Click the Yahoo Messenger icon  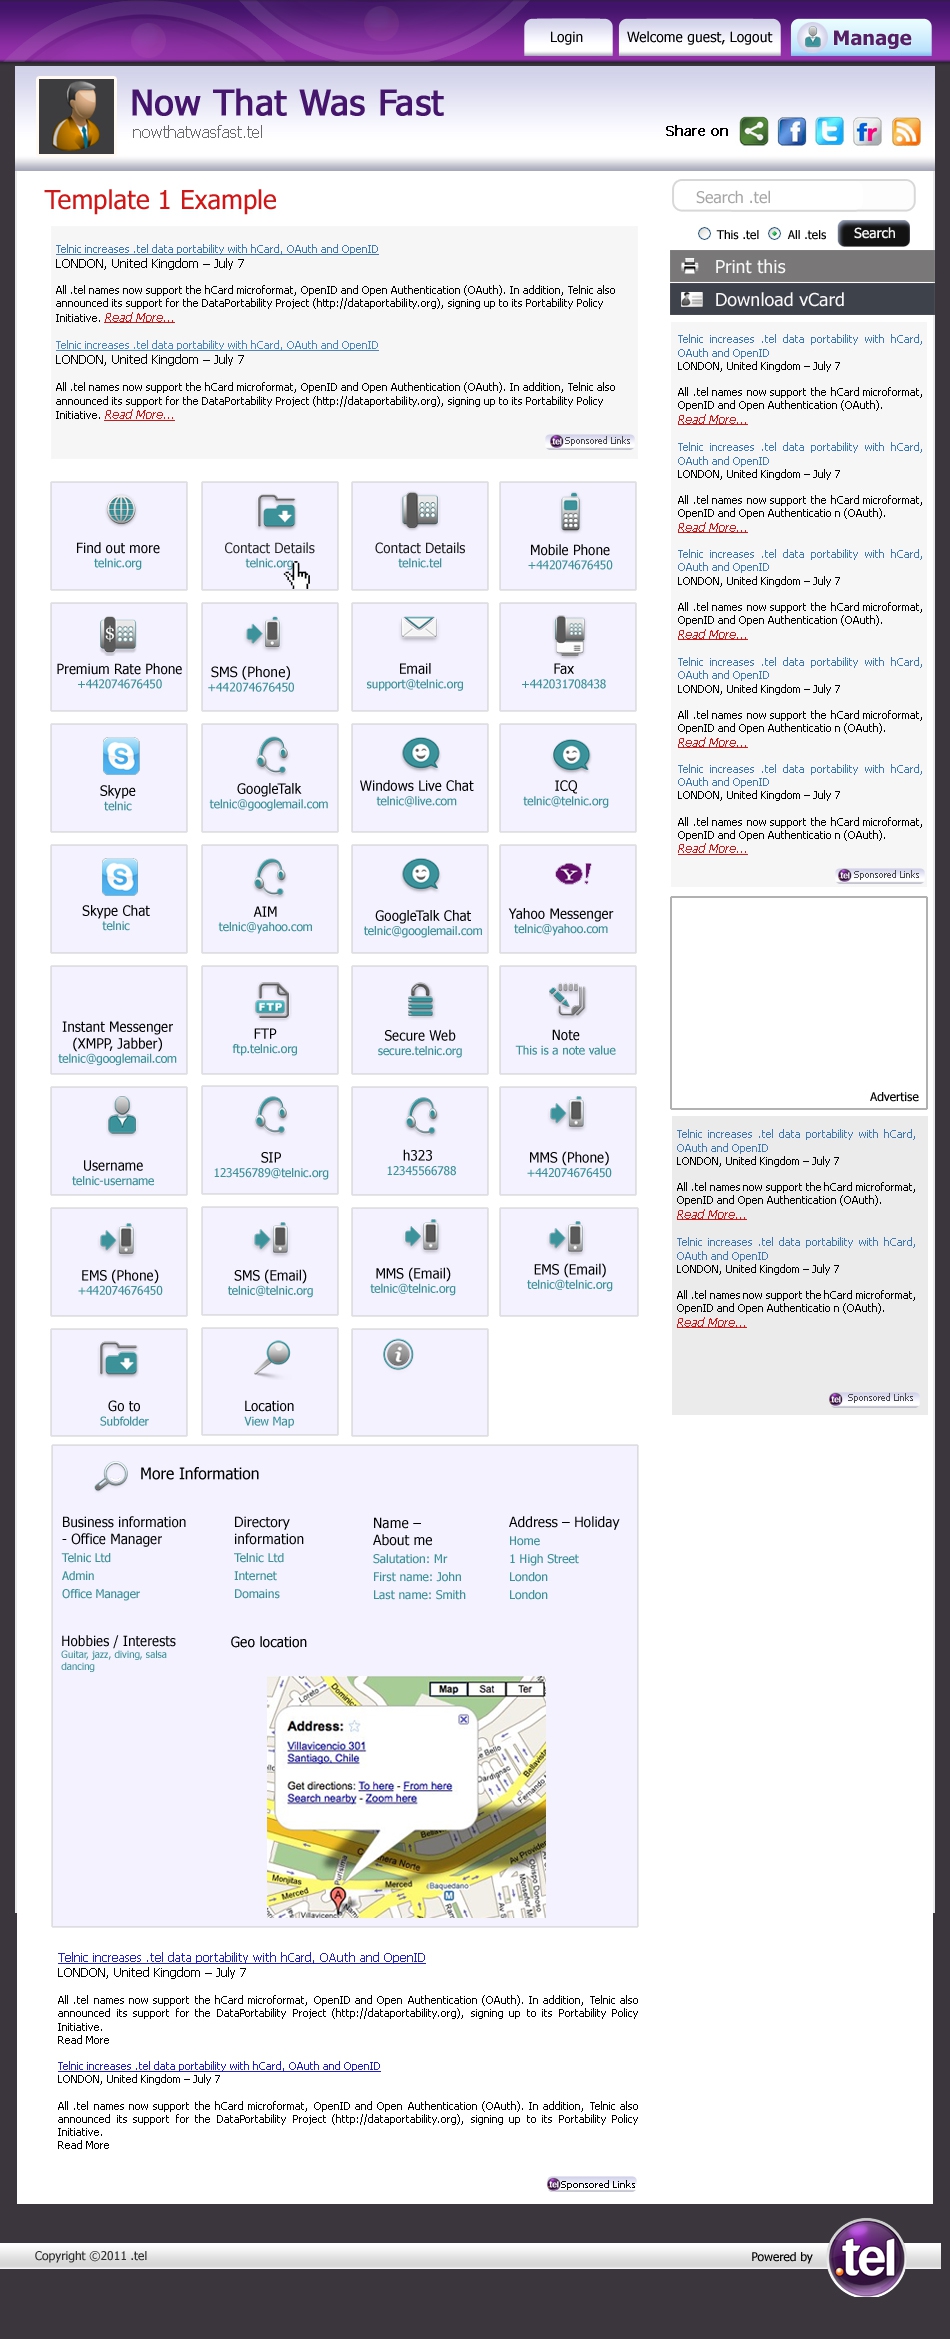573,874
